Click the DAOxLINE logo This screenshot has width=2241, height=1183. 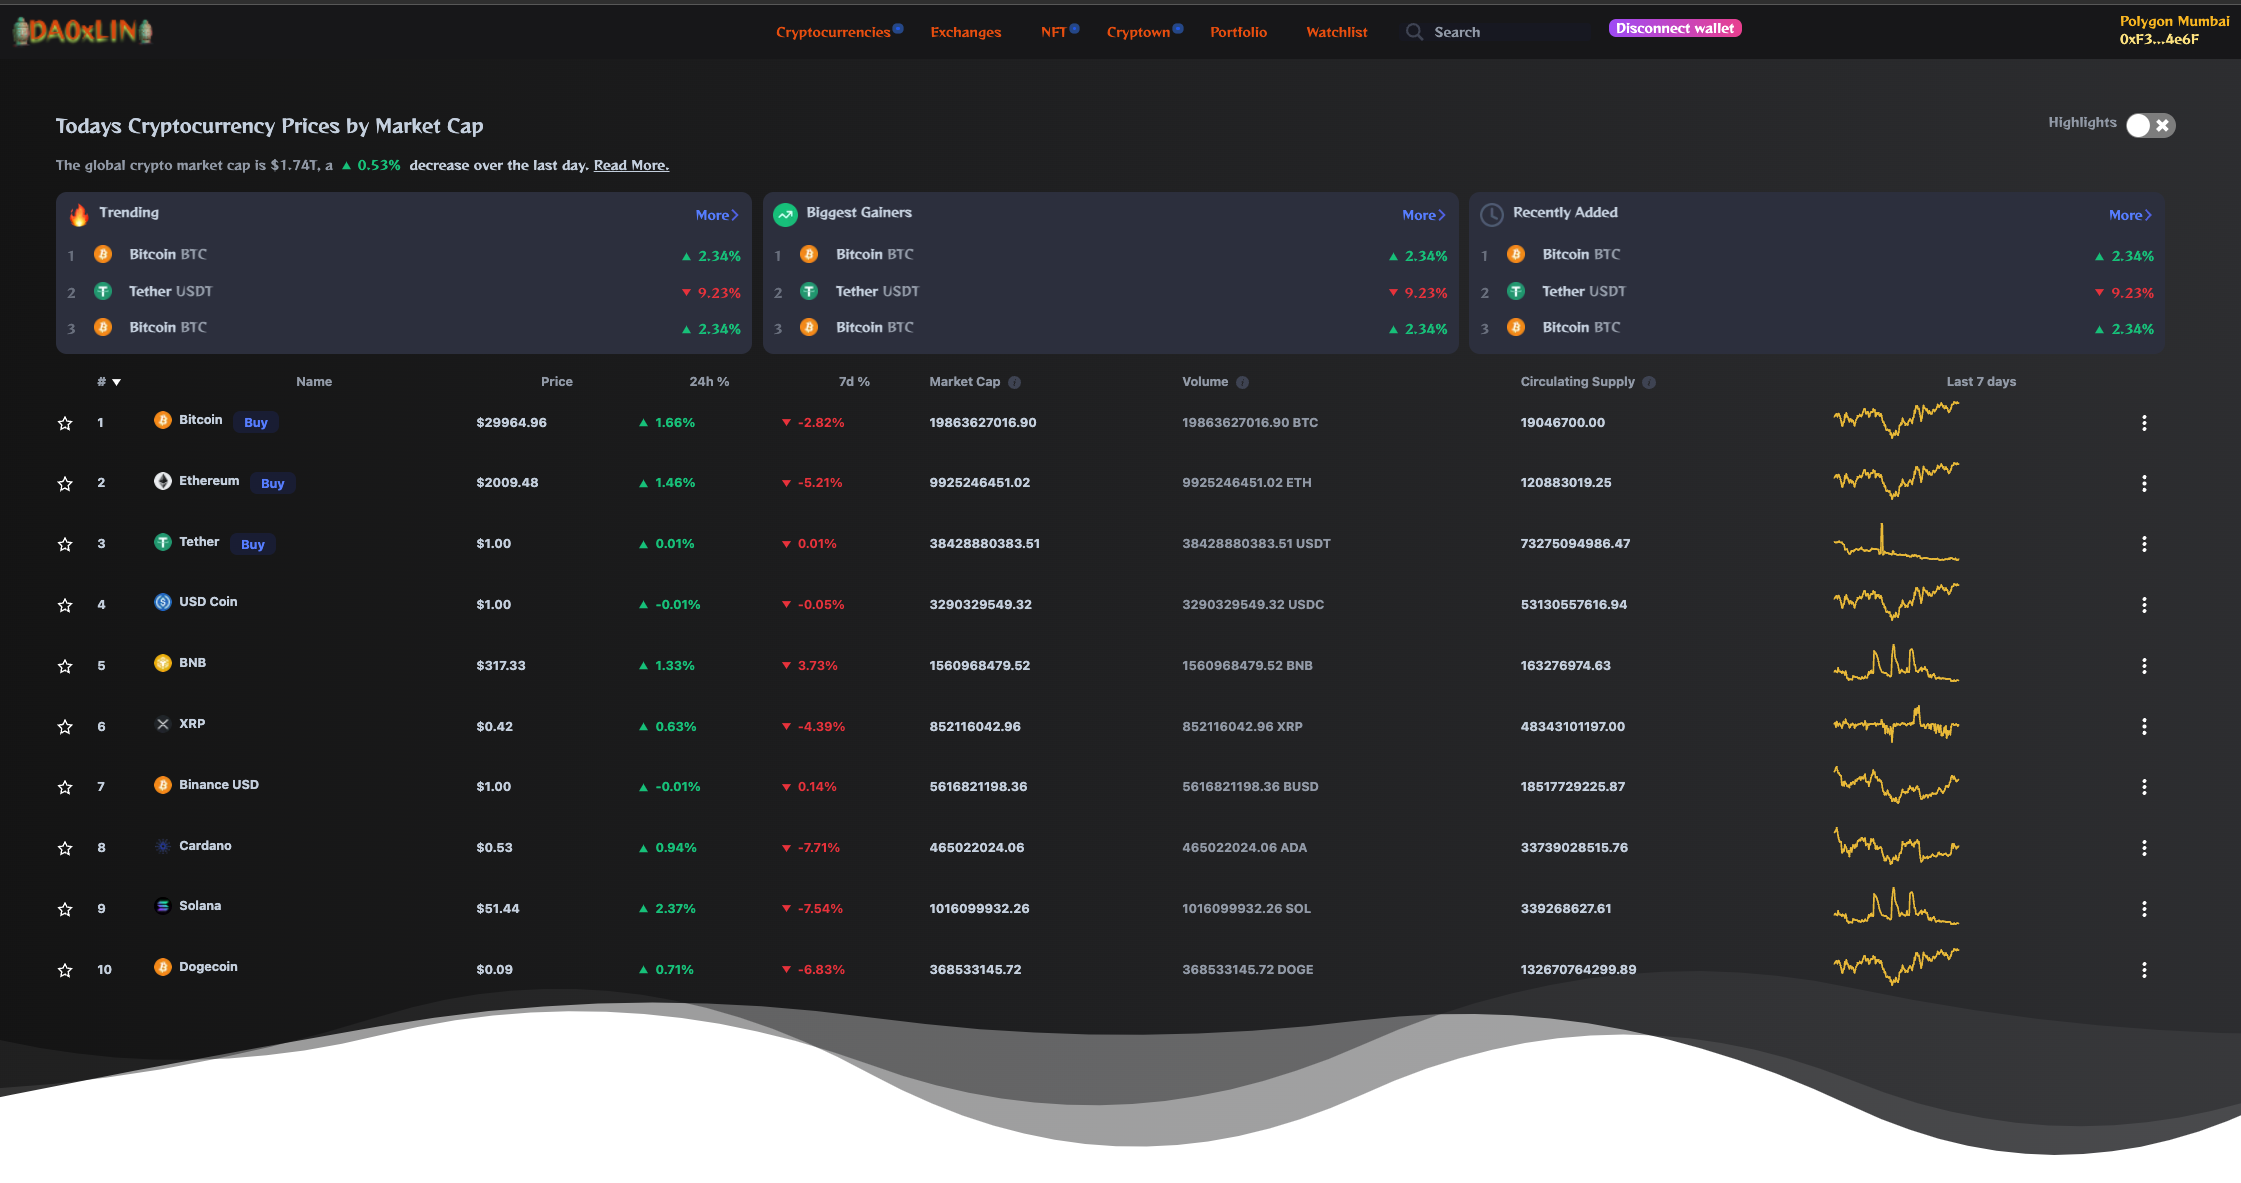[83, 31]
